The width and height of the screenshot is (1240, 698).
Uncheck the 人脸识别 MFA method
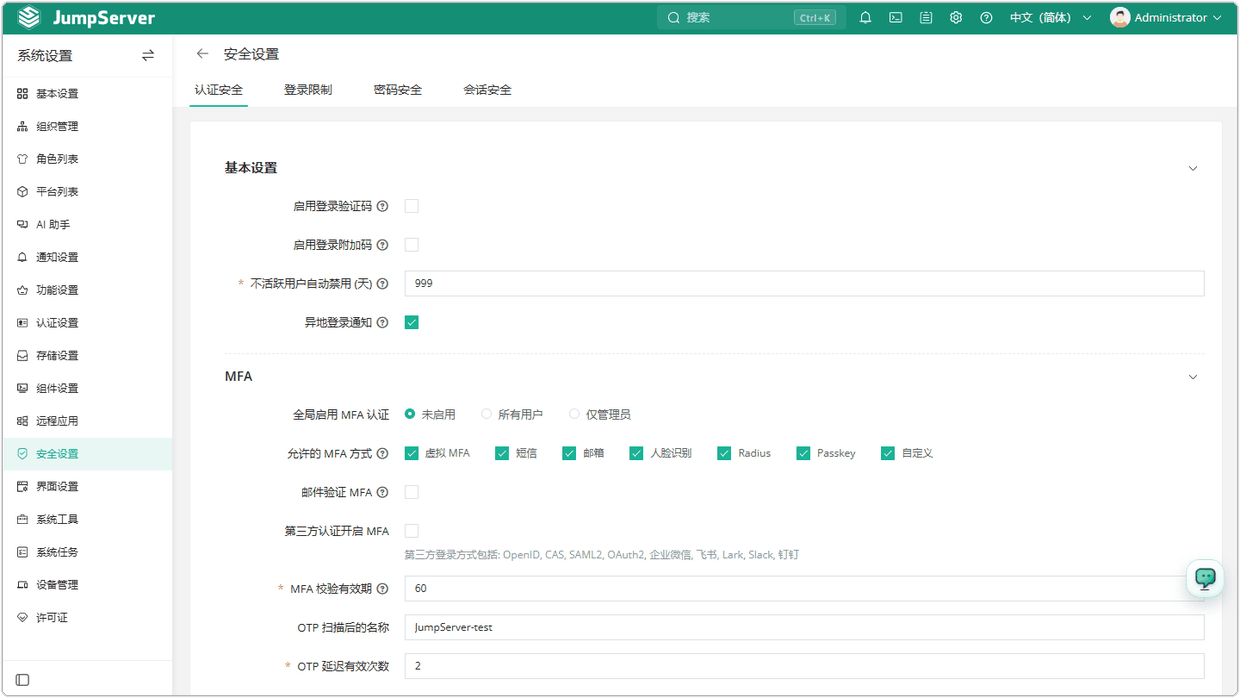coord(636,453)
